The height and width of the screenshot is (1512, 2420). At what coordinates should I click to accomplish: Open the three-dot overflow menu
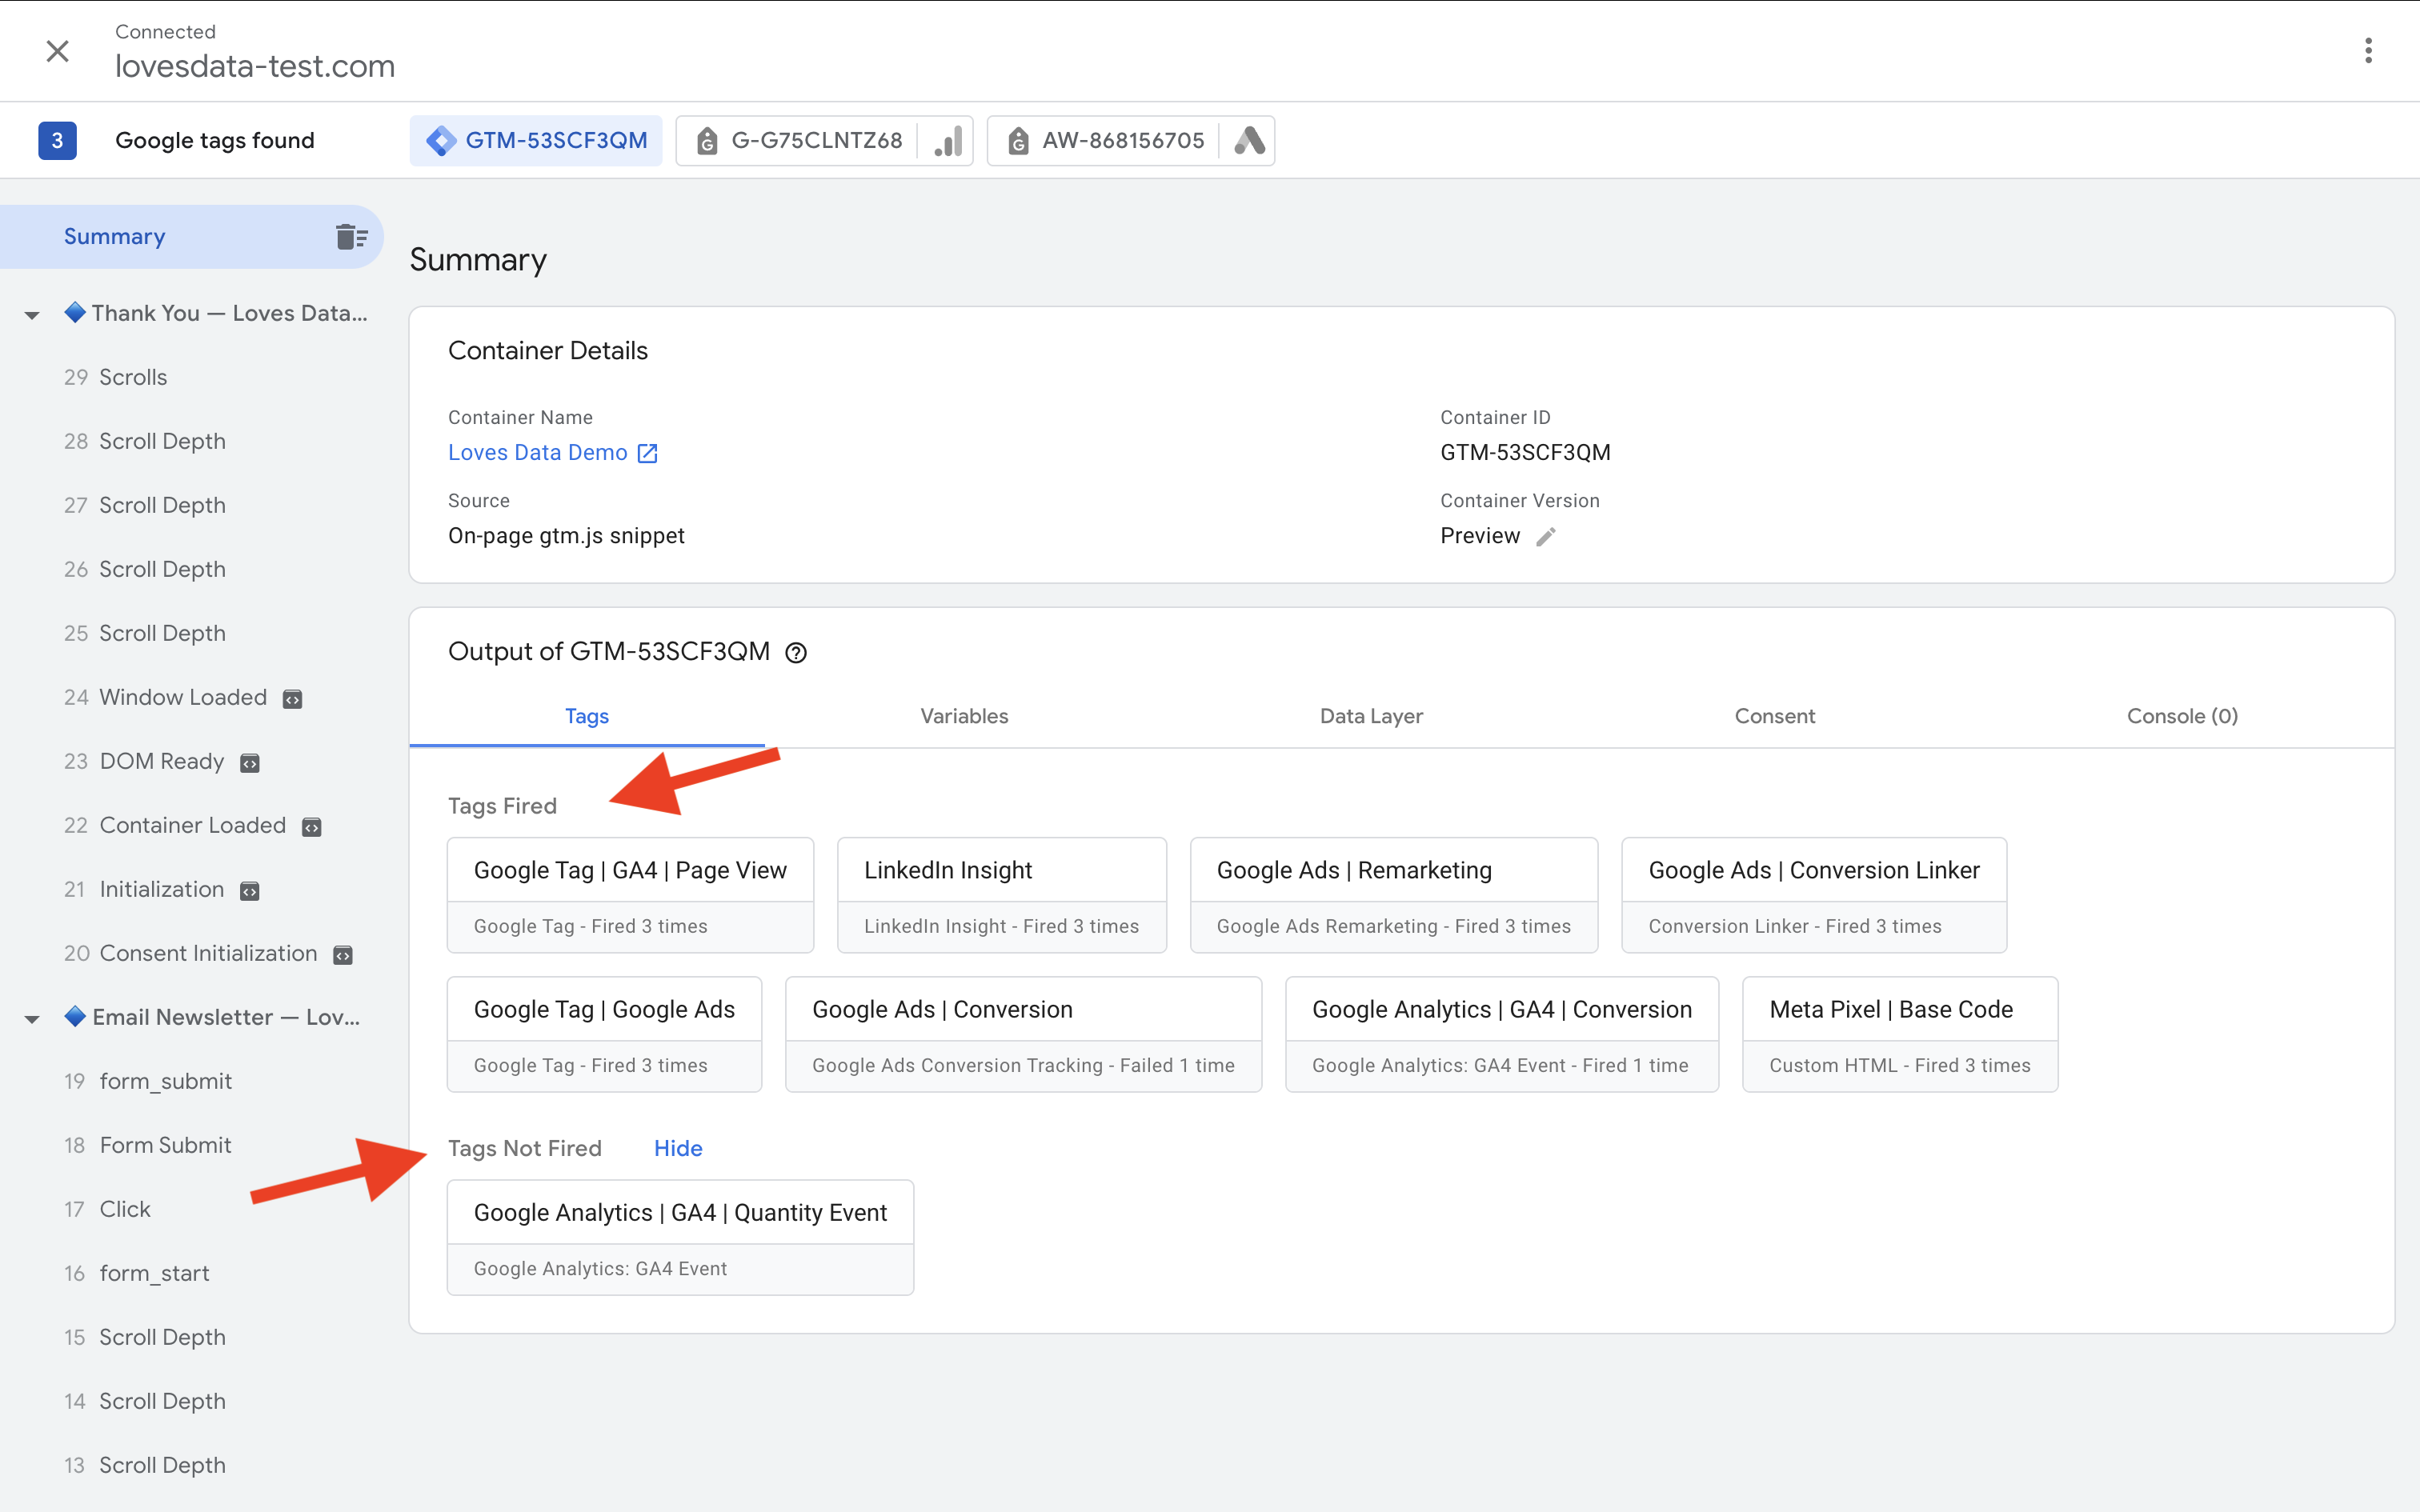pyautogui.click(x=2368, y=50)
